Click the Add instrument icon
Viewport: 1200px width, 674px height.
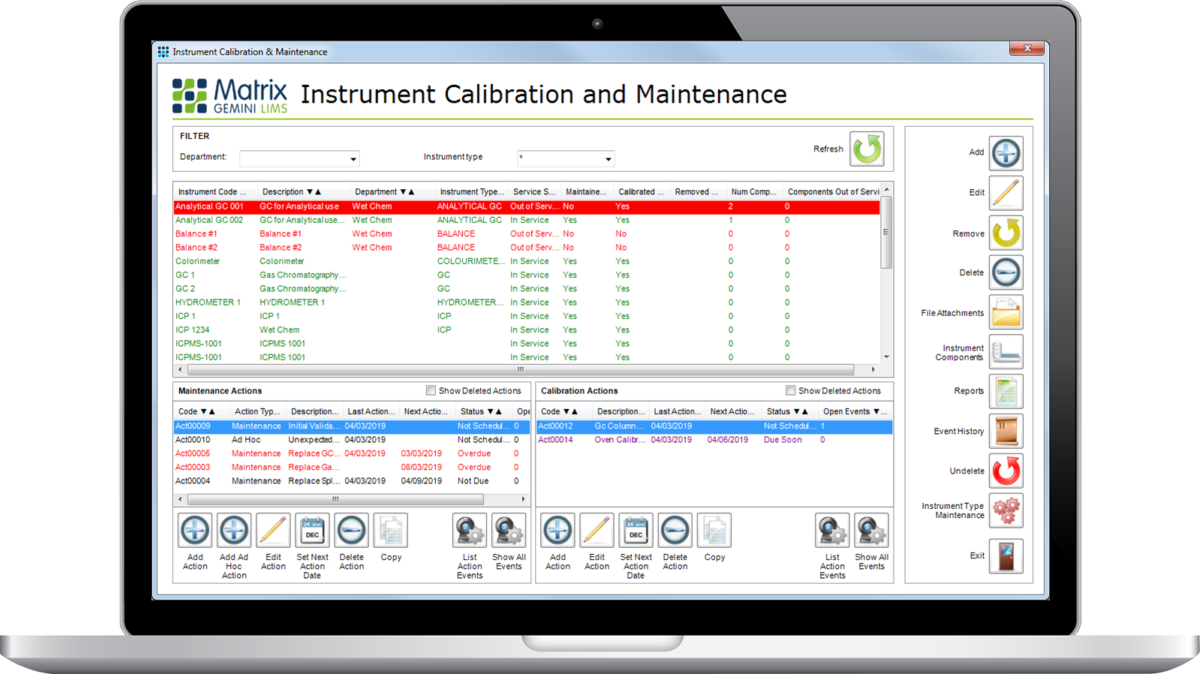coord(1006,153)
